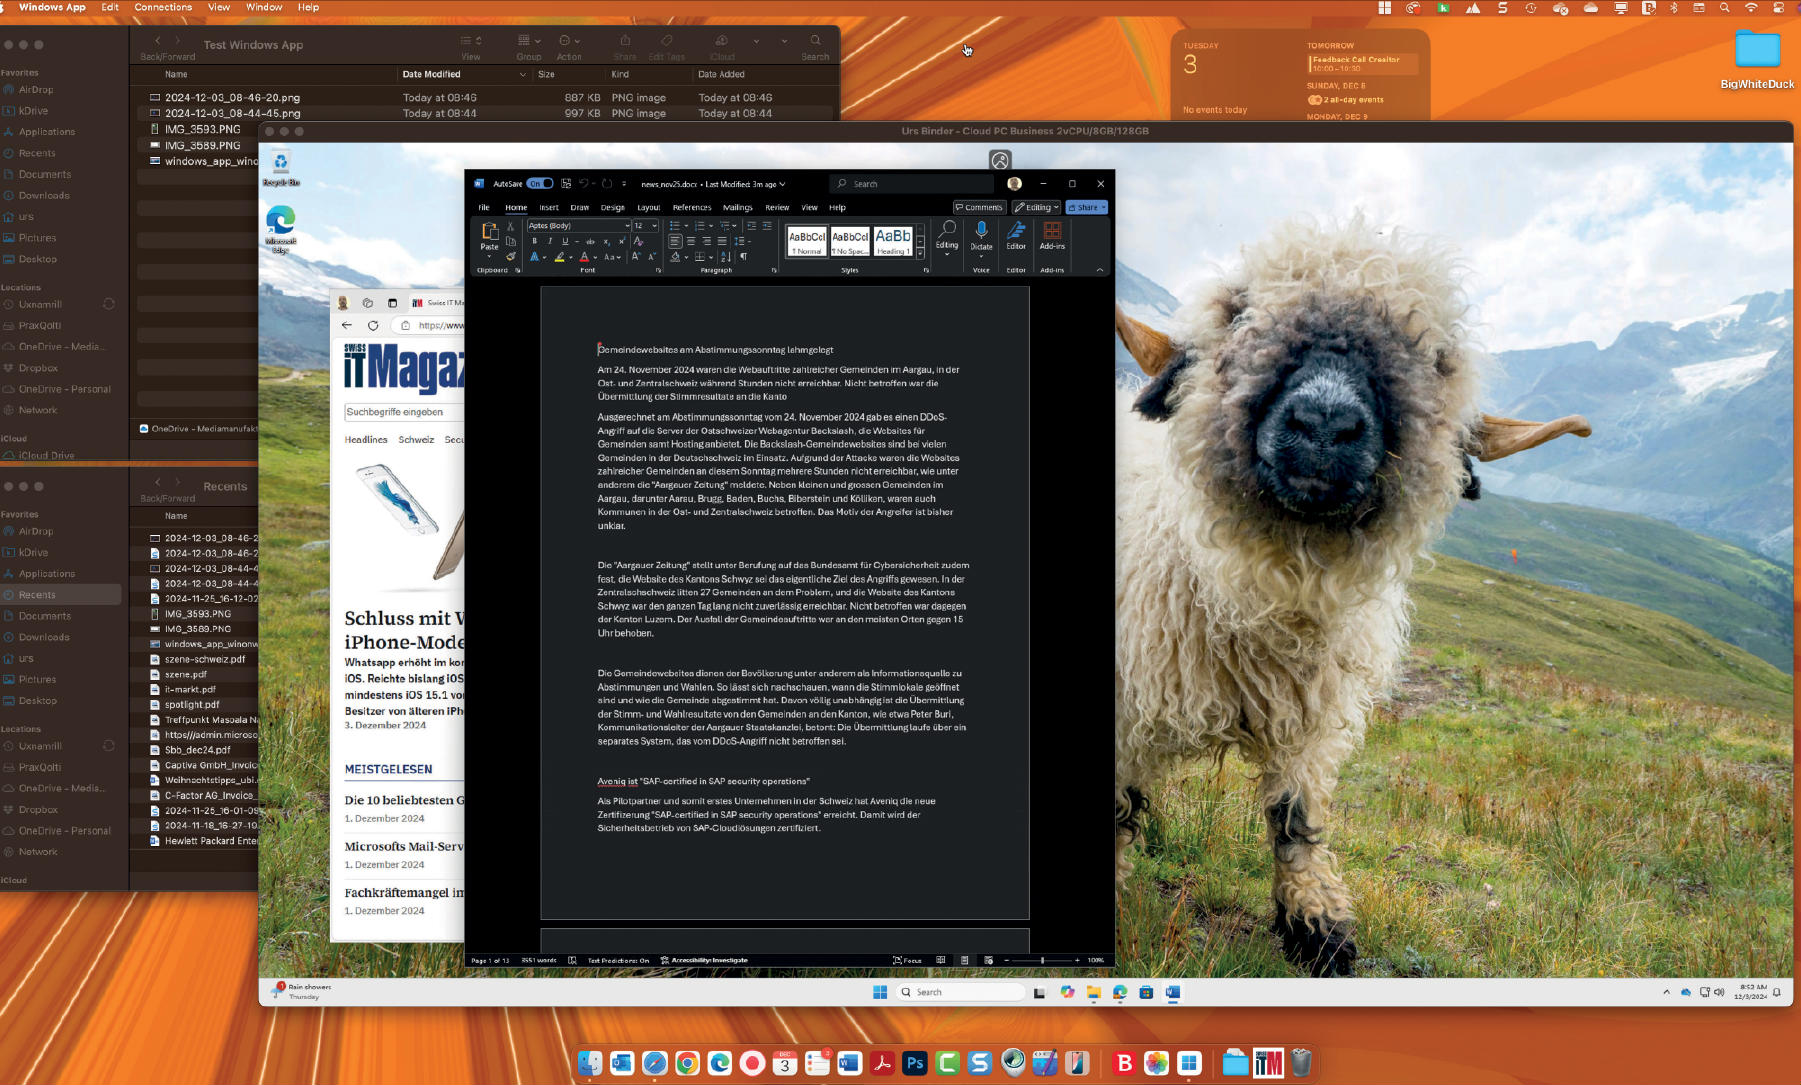This screenshot has width=1801, height=1085.
Task: Open the font name dropdown Aptos (Body)
Action: click(628, 226)
